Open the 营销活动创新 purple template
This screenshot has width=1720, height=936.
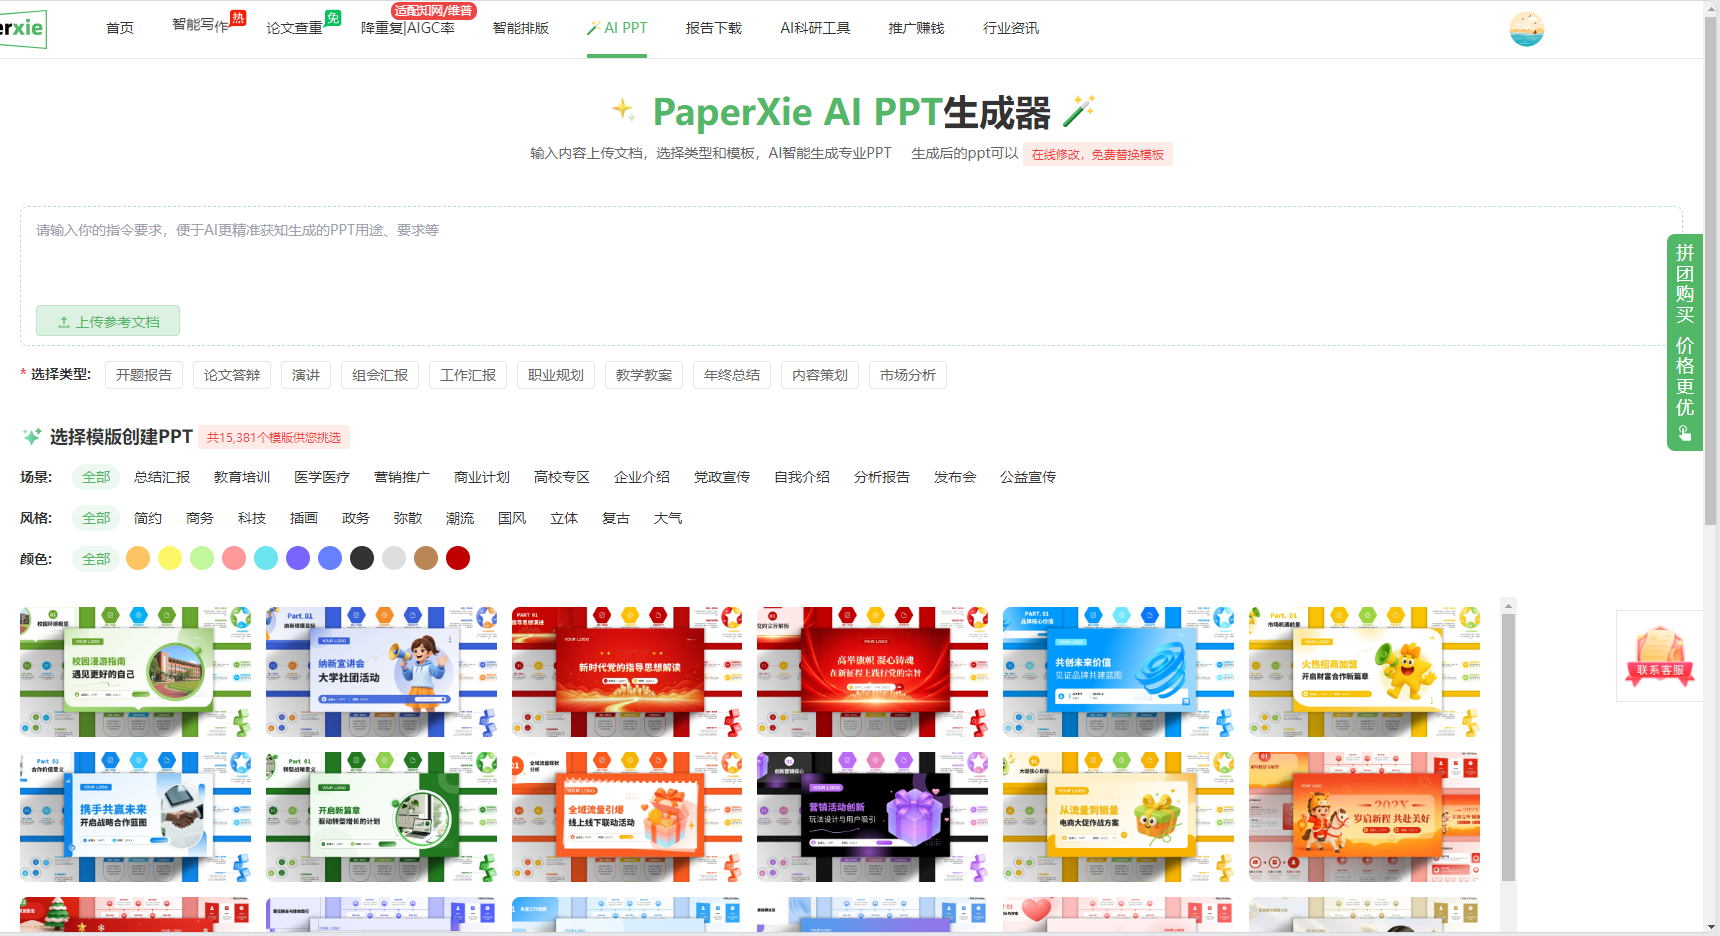point(872,816)
